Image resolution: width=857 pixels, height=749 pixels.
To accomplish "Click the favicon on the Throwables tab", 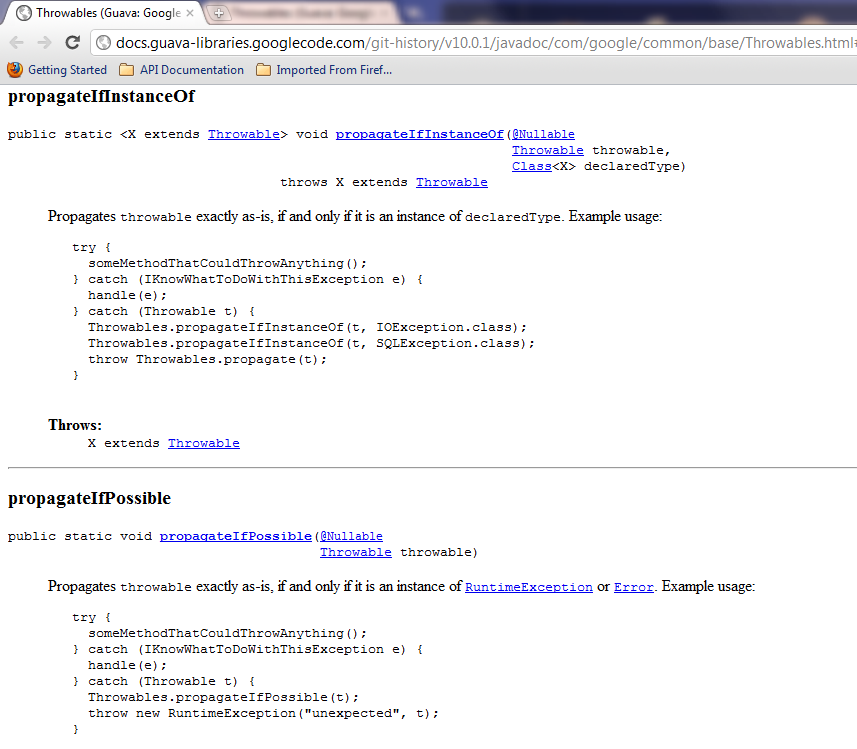I will click(x=23, y=12).
